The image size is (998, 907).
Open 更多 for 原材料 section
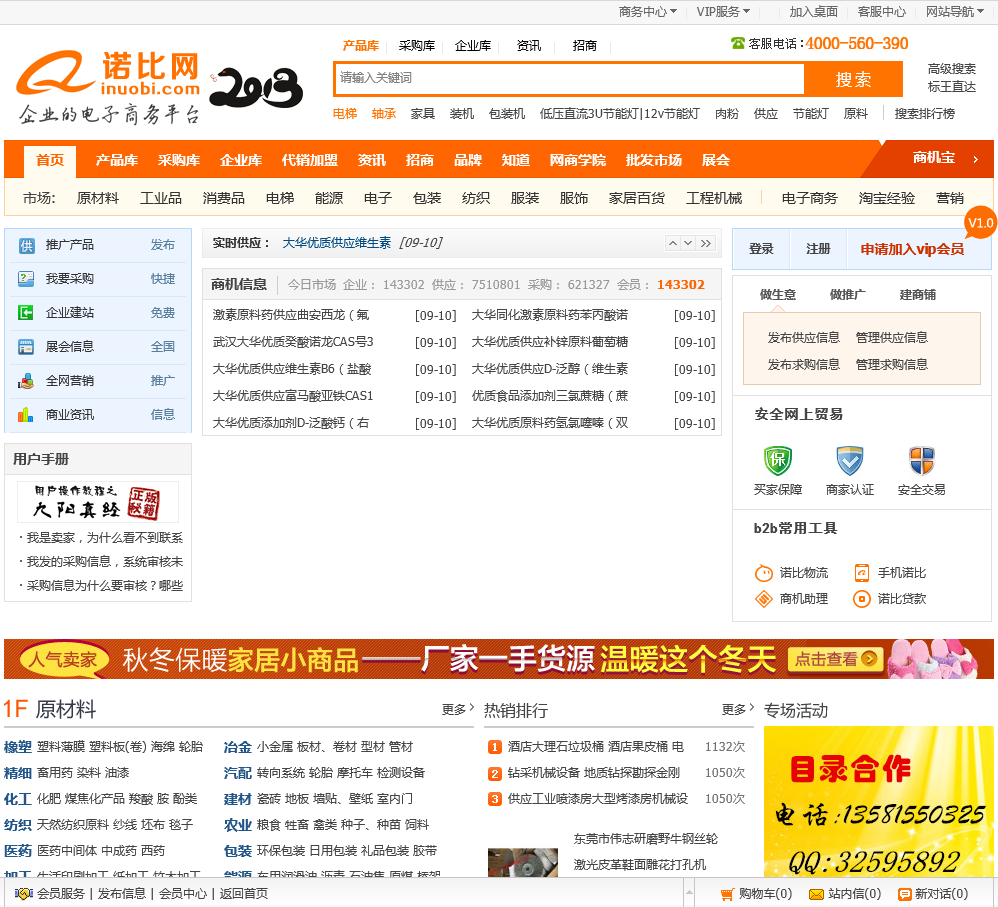(458, 708)
